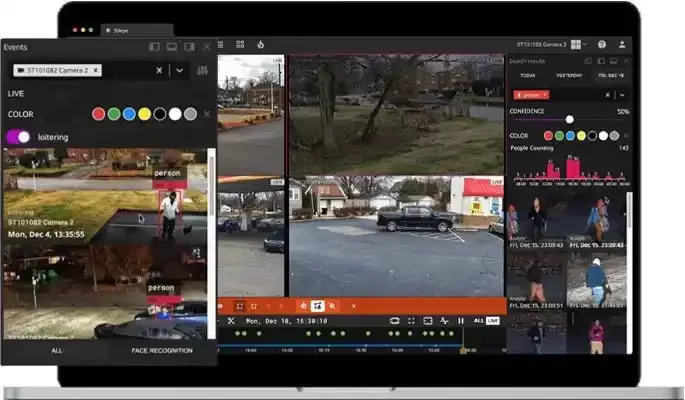Select the middle Events panel layout icon
The image size is (685, 400).
[172, 47]
